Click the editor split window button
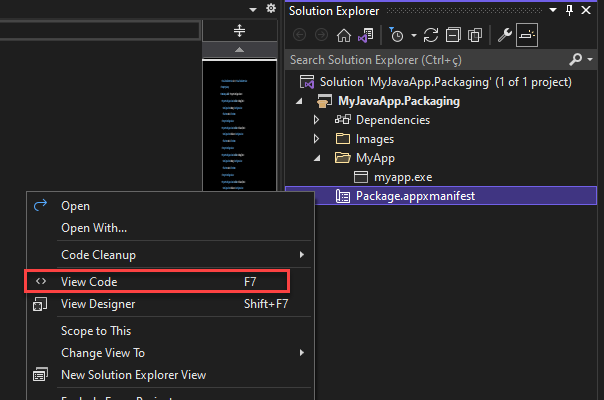The image size is (604, 400). (x=240, y=30)
